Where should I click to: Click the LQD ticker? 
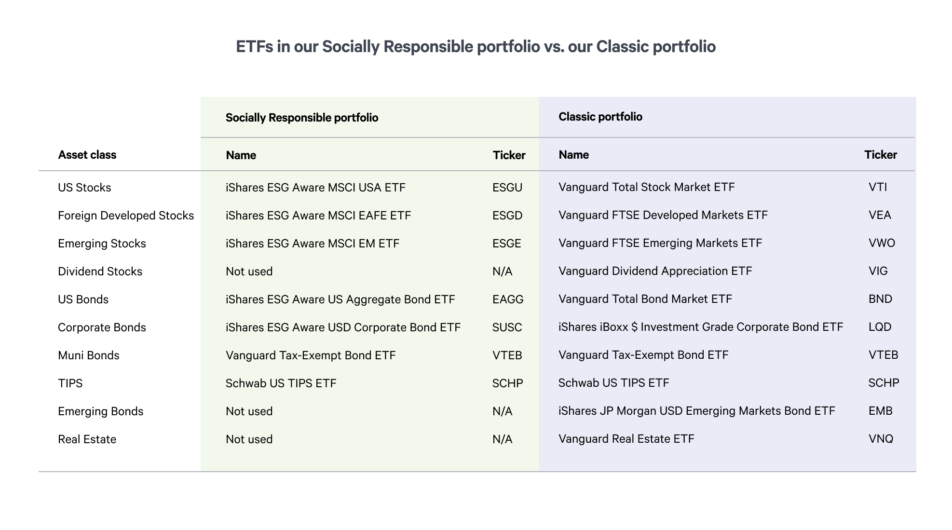point(880,327)
